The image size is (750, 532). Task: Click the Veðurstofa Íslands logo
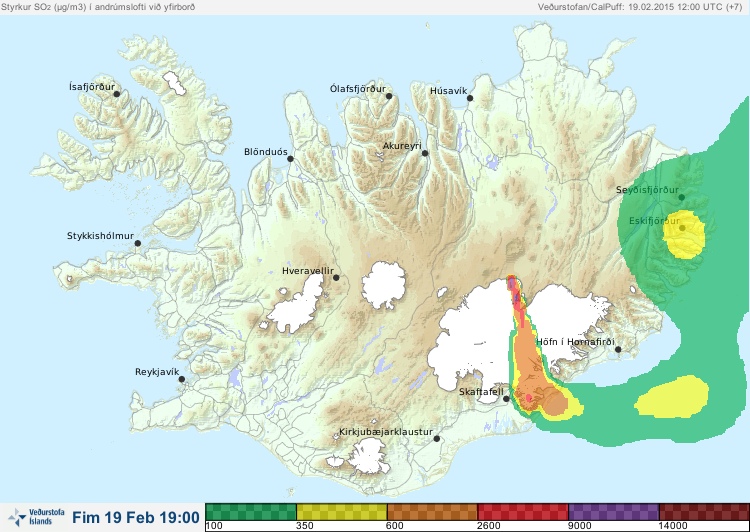click(37, 517)
